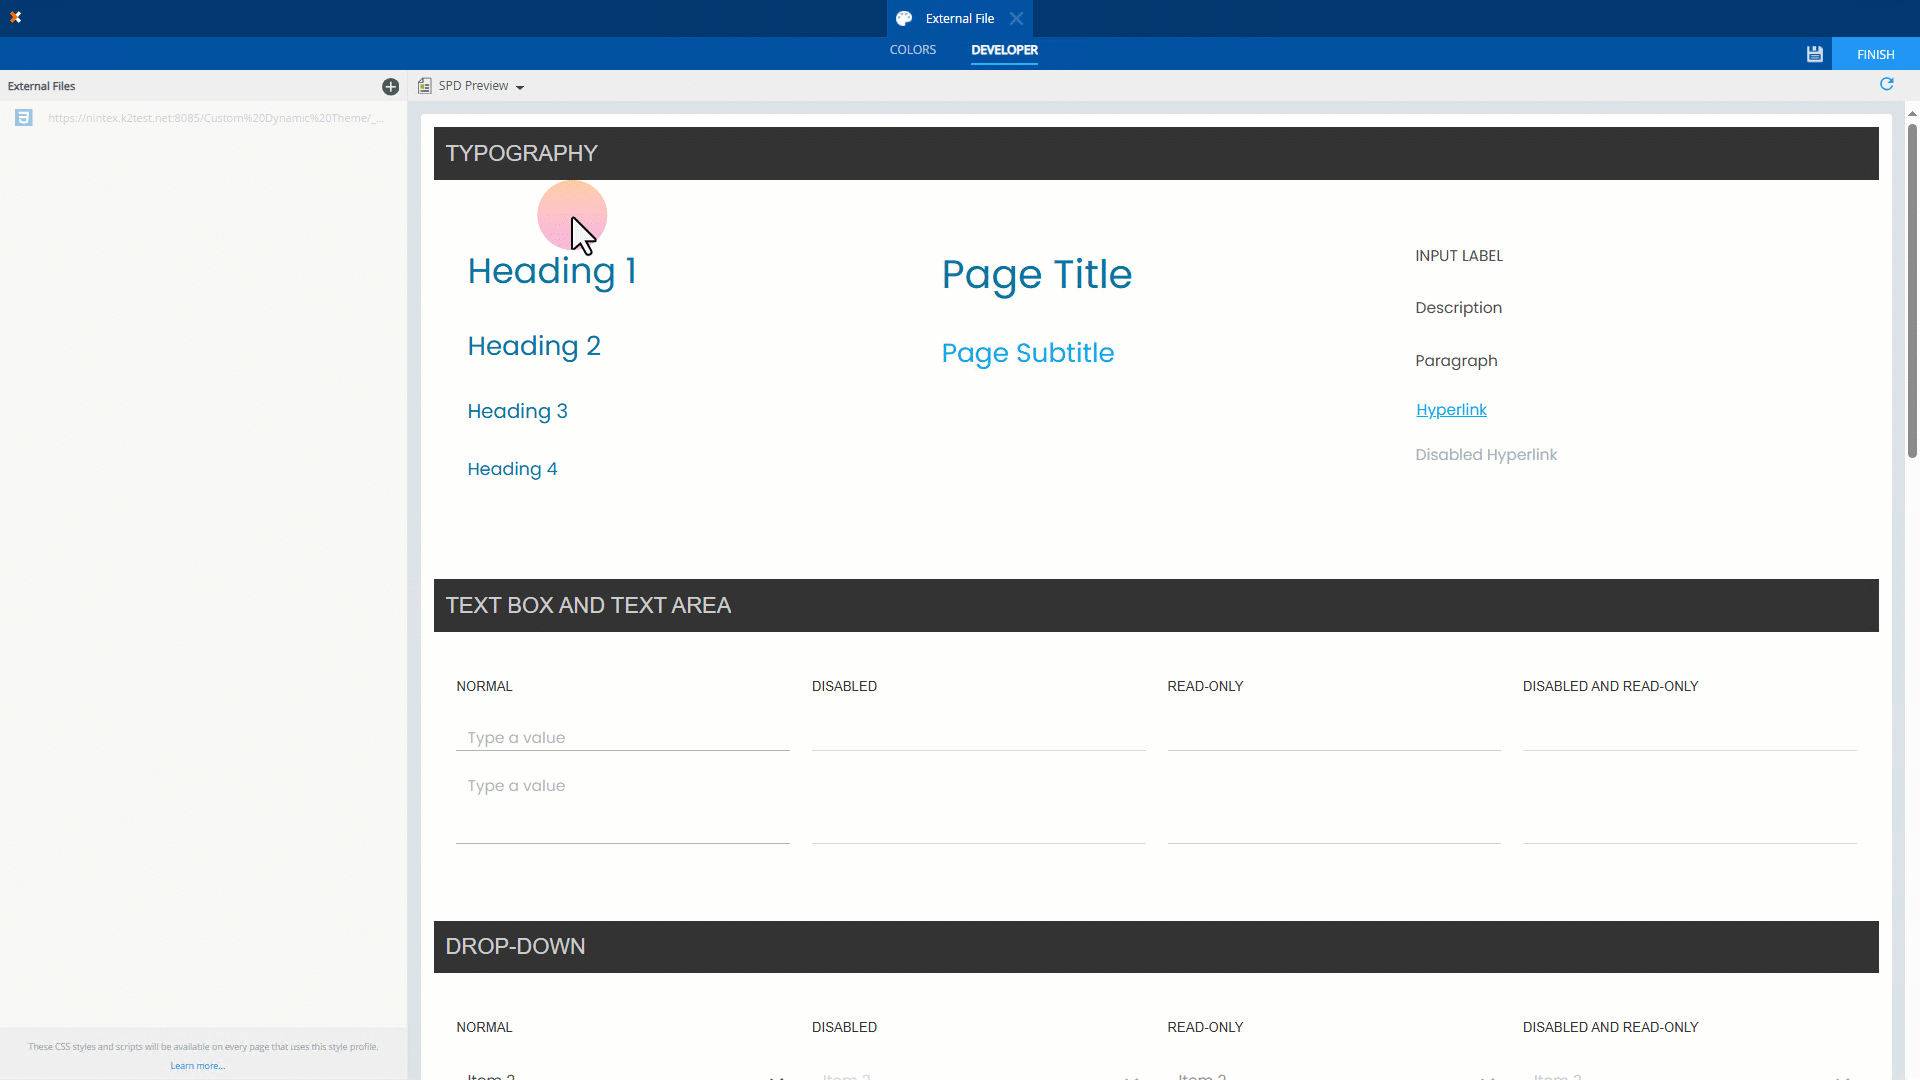The width and height of the screenshot is (1920, 1080).
Task: Open the Learn more link
Action: pyautogui.click(x=197, y=1066)
